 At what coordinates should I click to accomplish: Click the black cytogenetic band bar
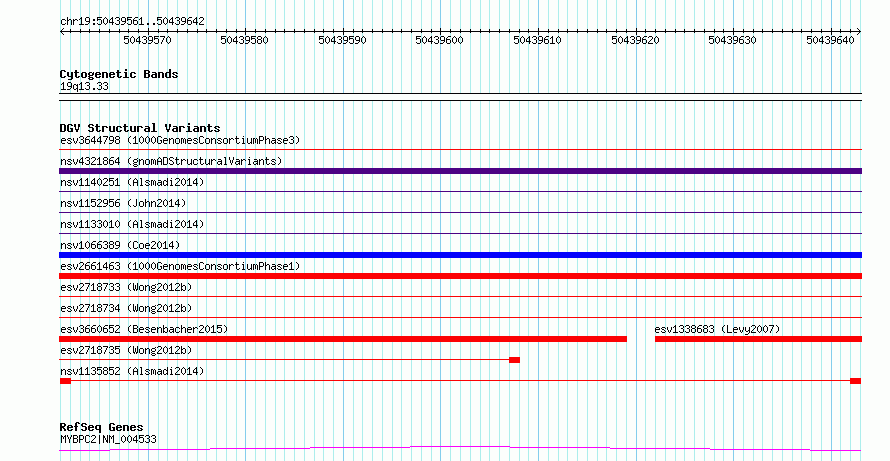point(460,97)
